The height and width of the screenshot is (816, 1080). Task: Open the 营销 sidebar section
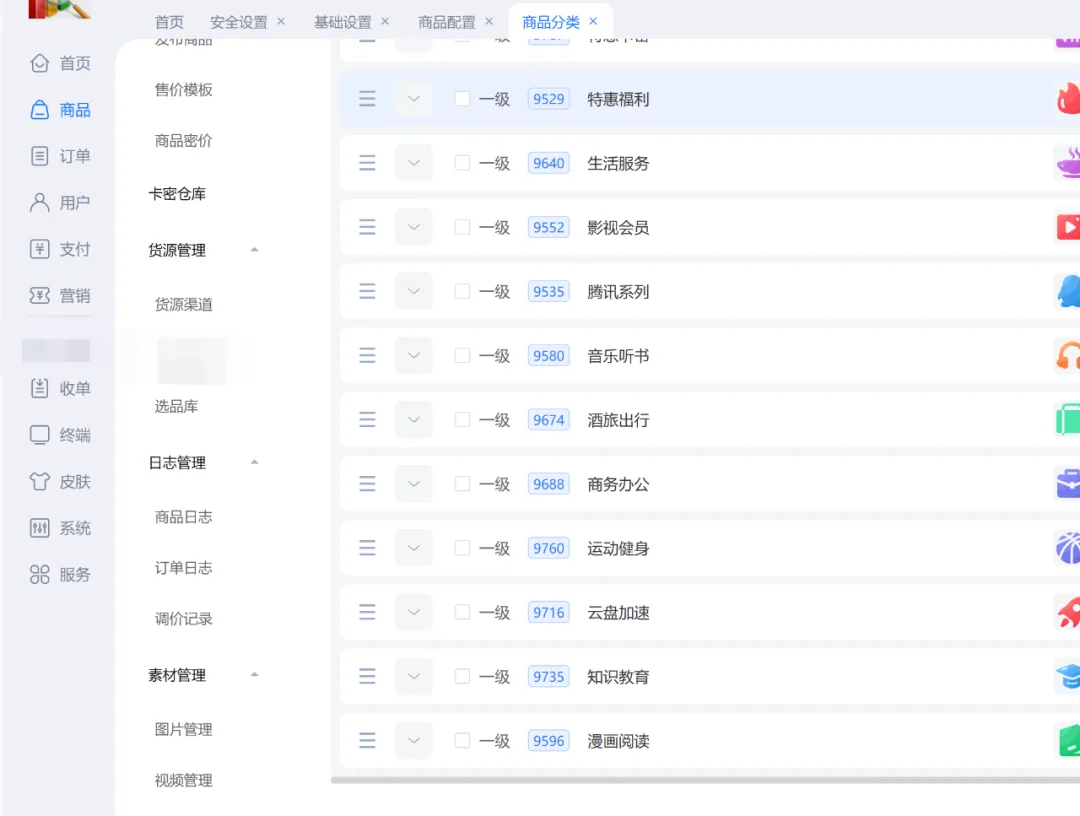tap(60, 295)
